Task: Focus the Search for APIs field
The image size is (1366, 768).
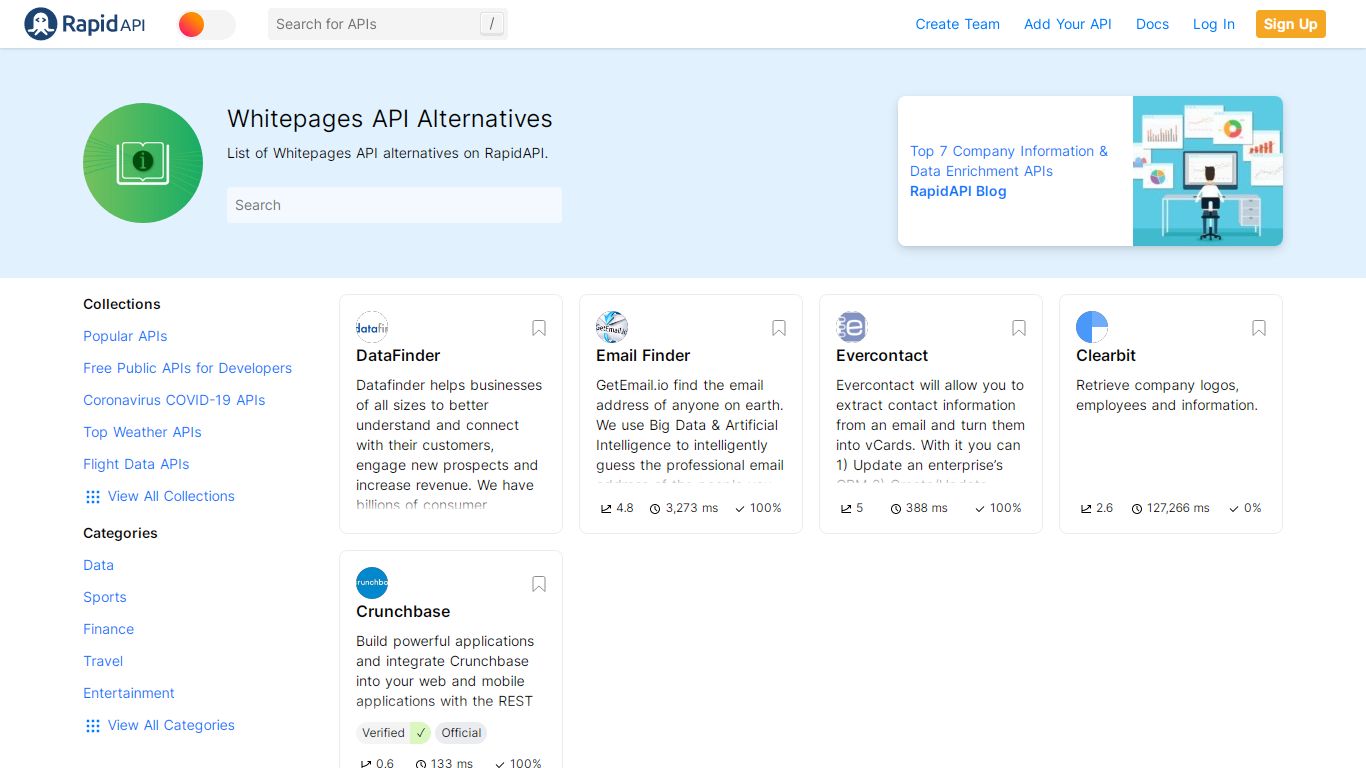Action: [x=388, y=24]
